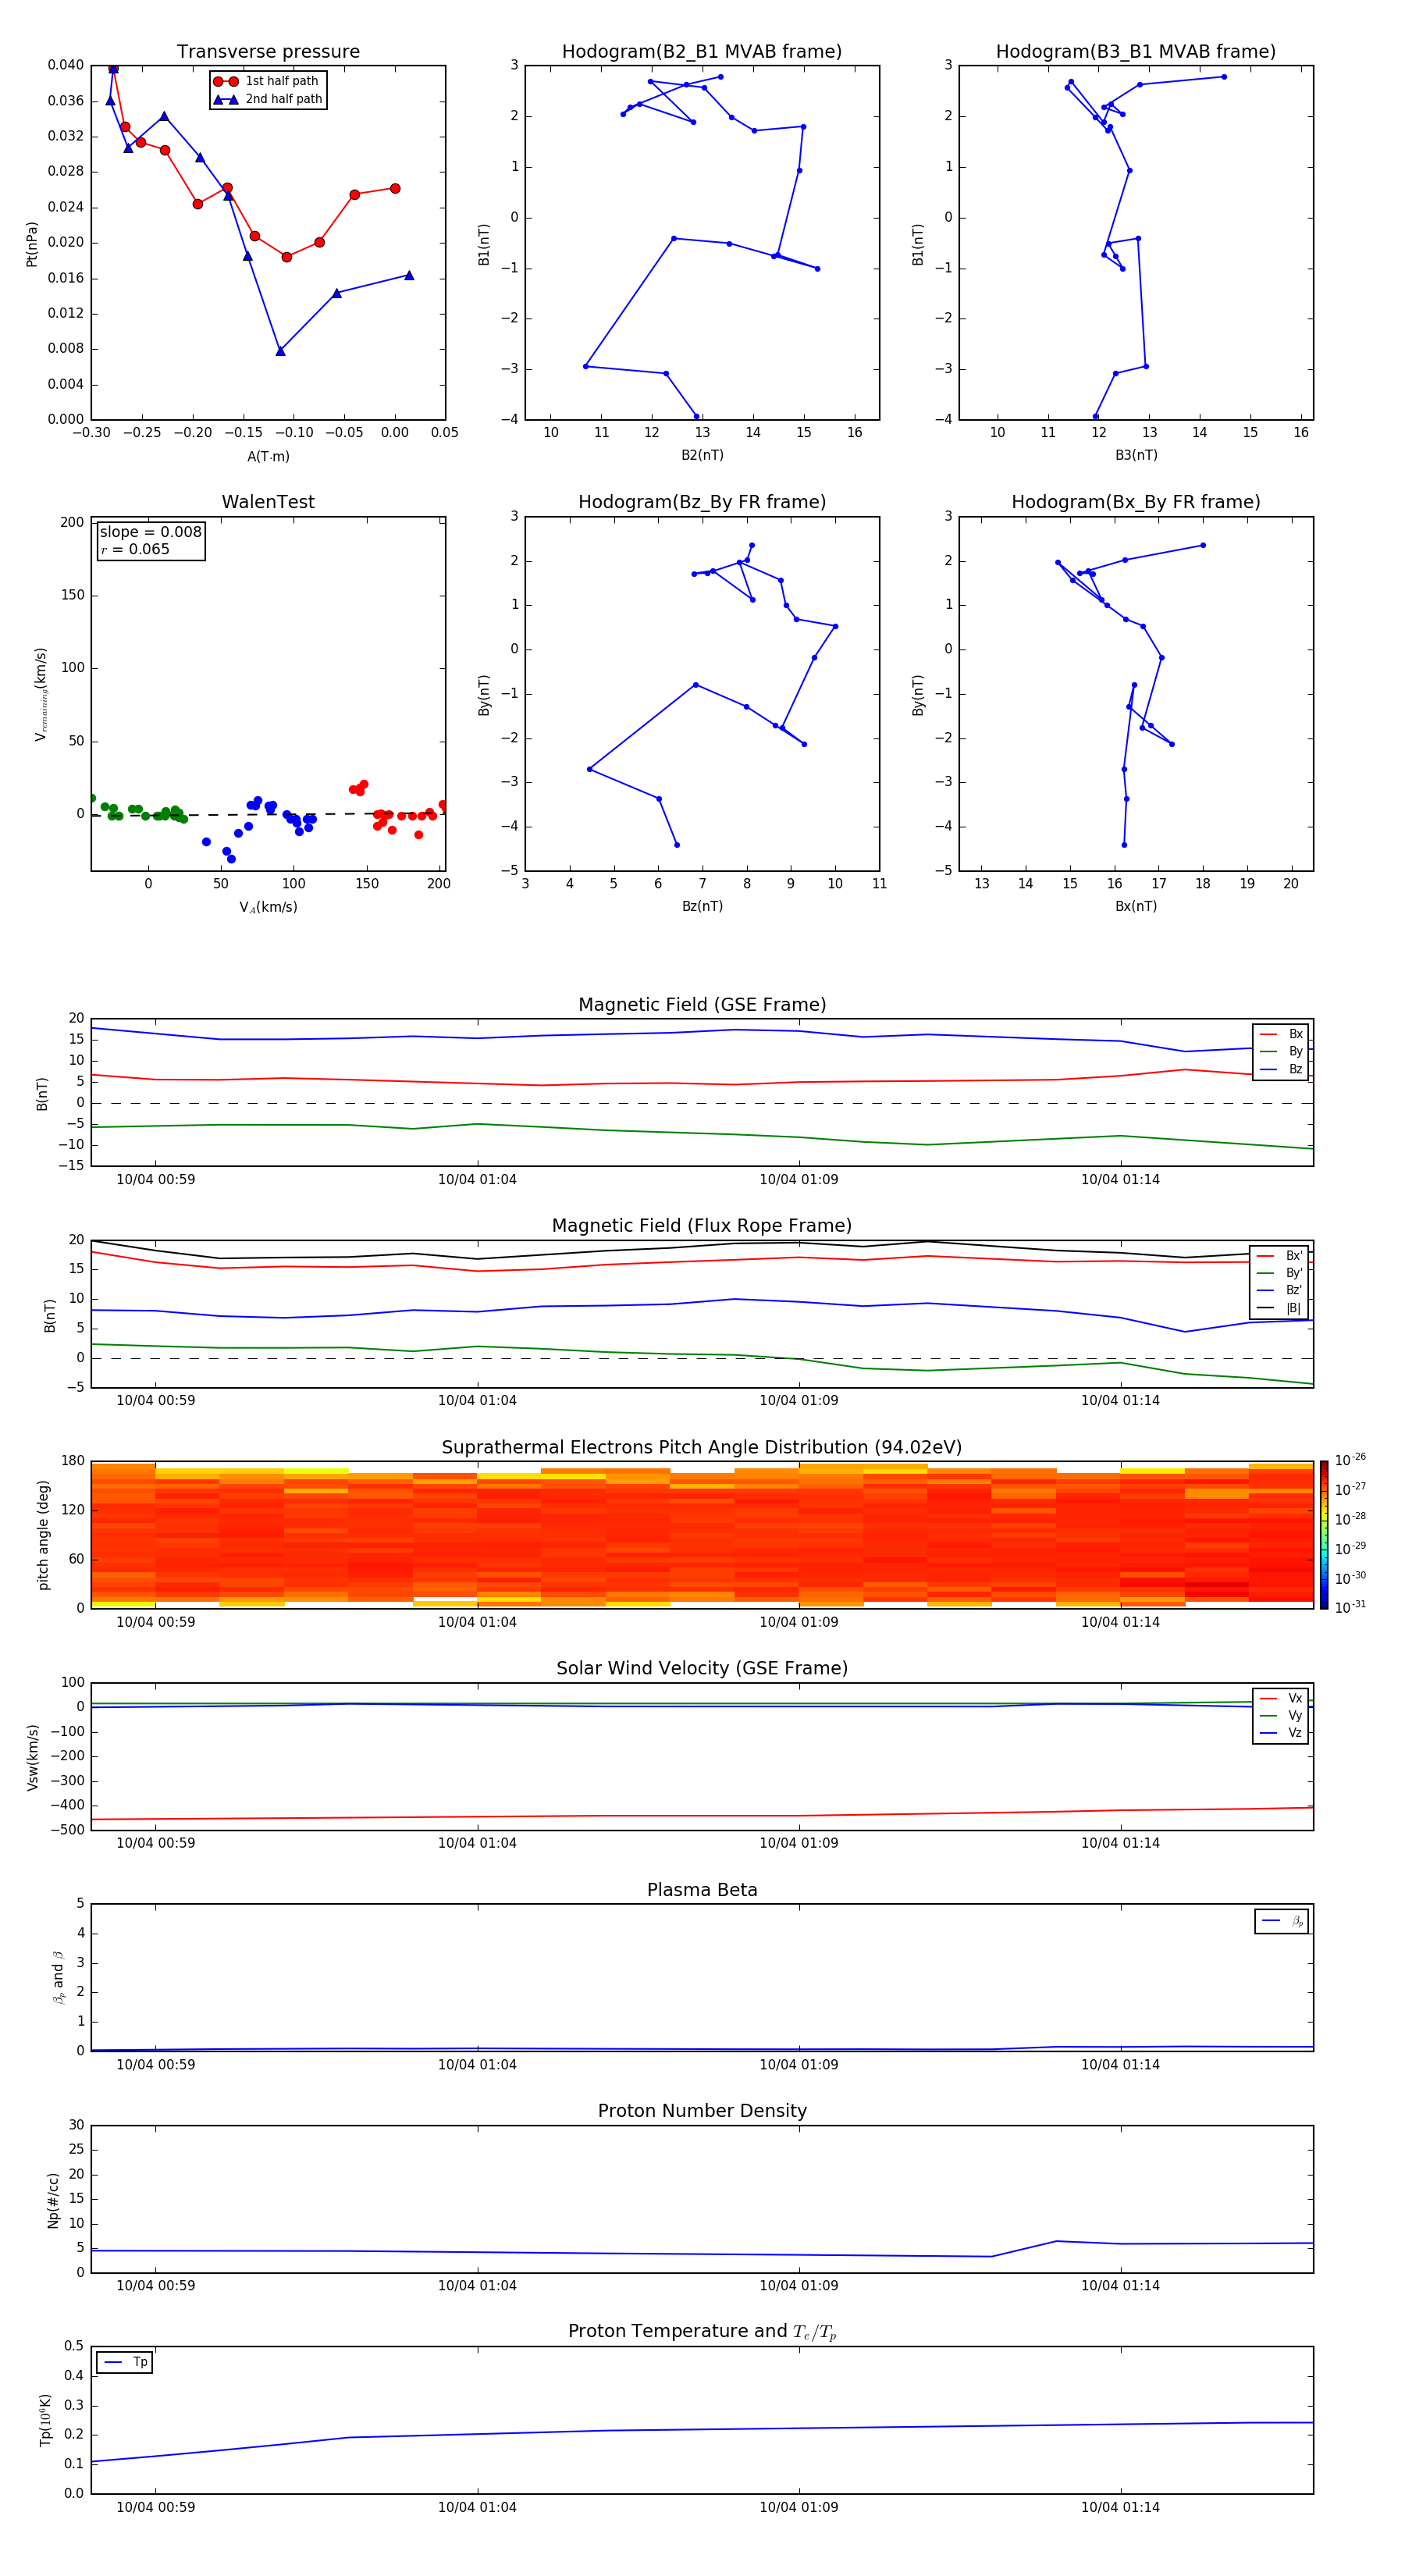Select the βp legend entry in Plasma Beta
This screenshot has width=1405, height=2576.
tap(1282, 1921)
